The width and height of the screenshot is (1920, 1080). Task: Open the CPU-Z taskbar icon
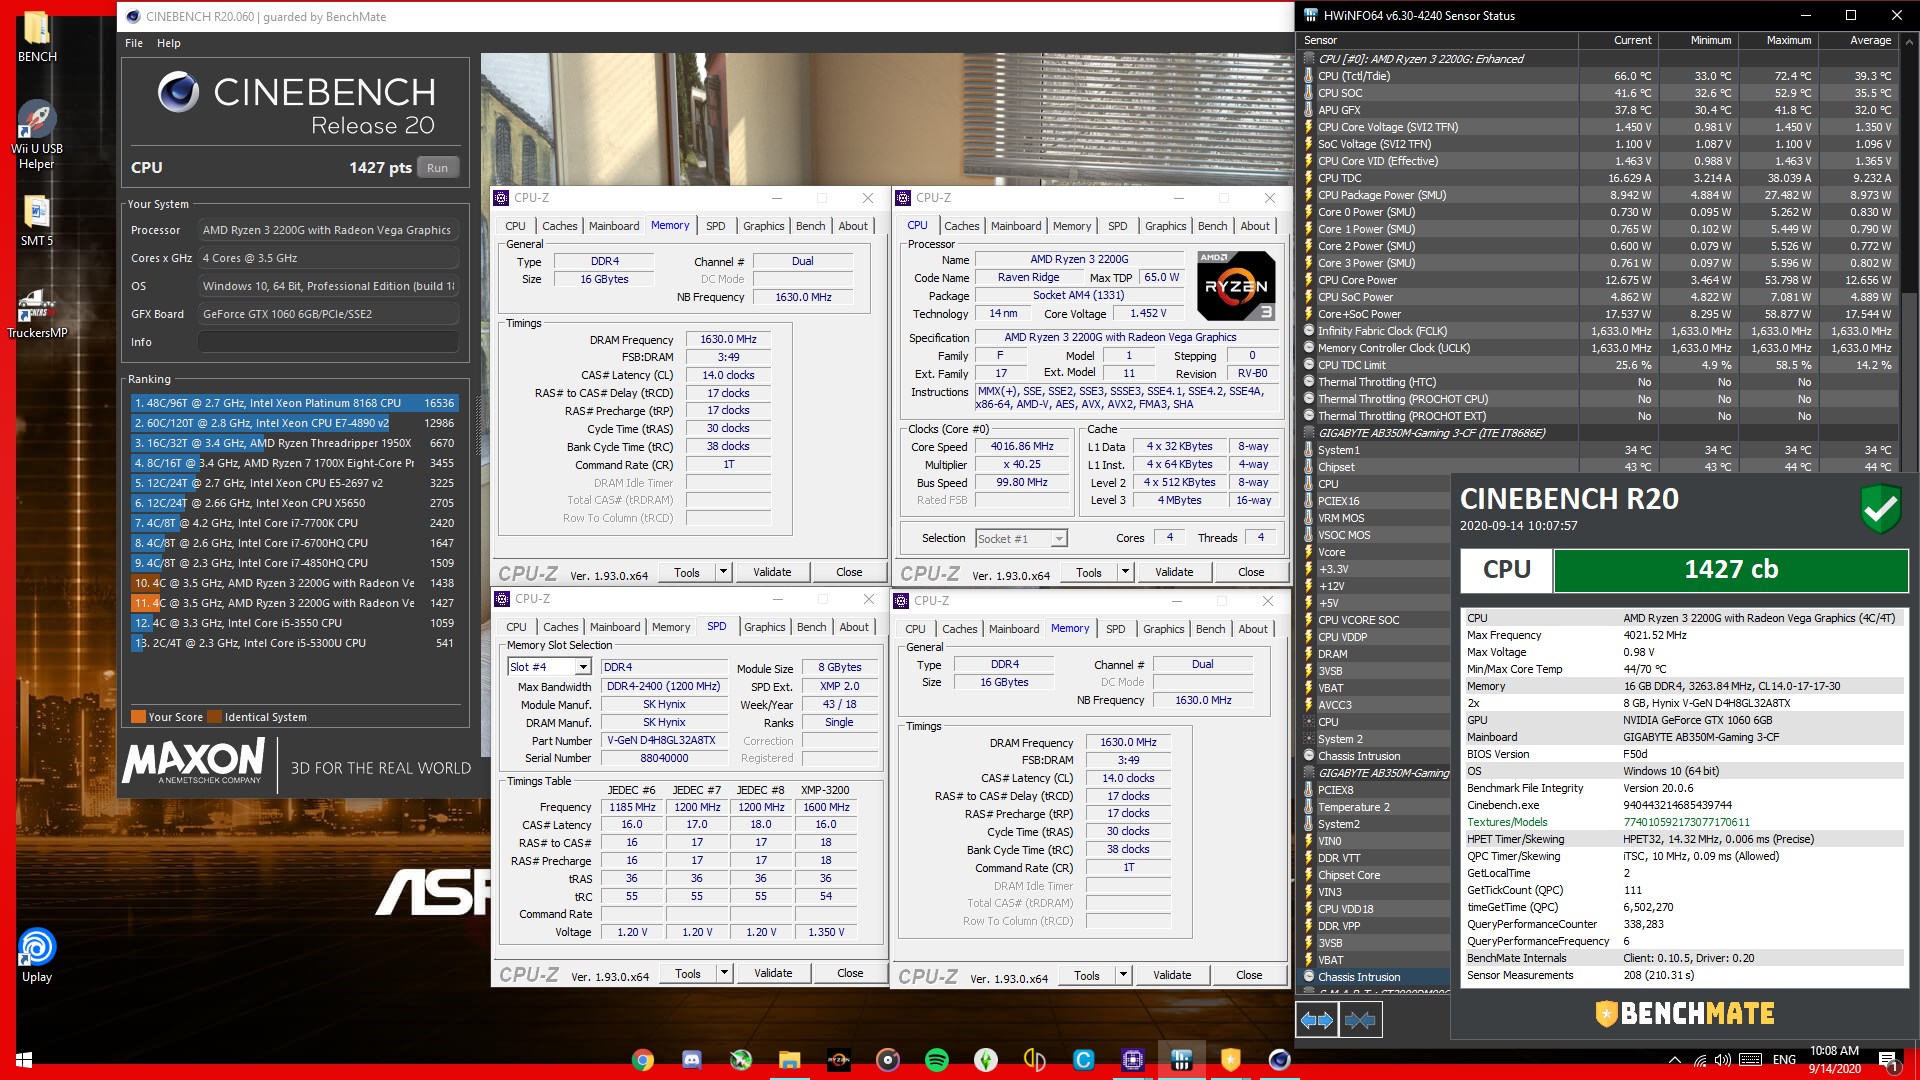[1133, 1060]
